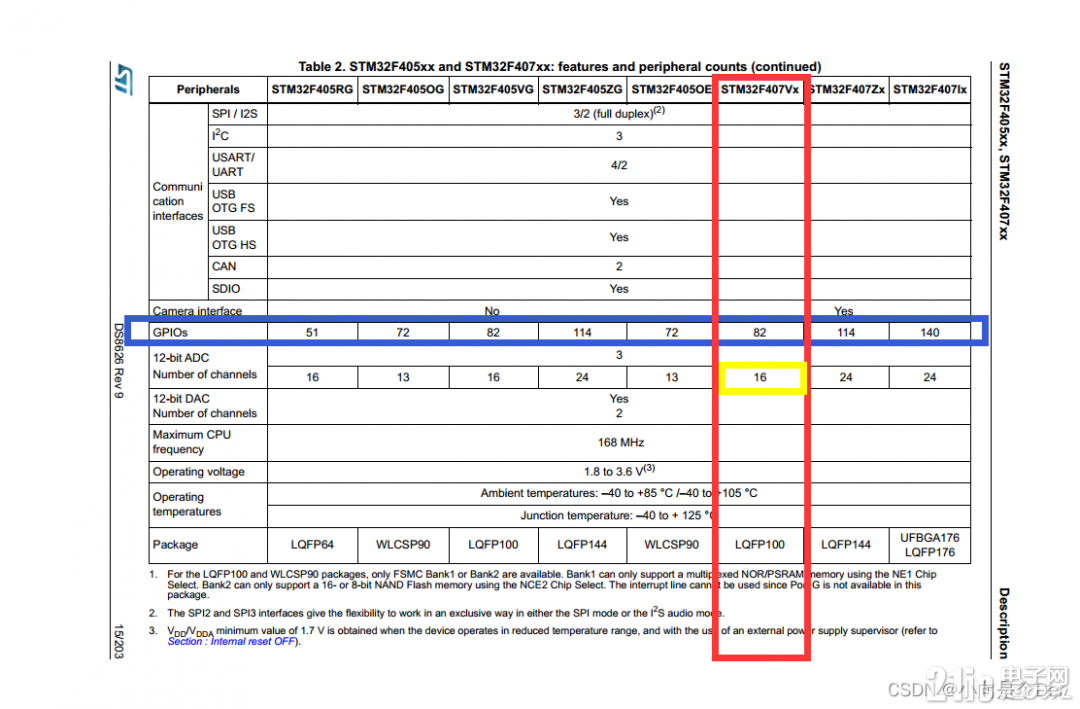
Task: Click the ST logo at the page corner
Action: click(123, 79)
